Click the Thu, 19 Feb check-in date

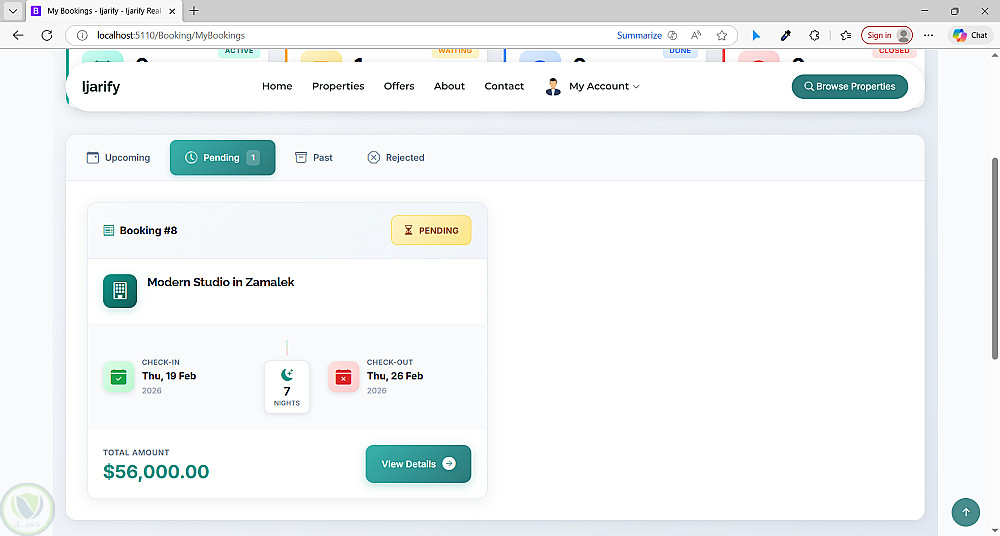pyautogui.click(x=169, y=376)
